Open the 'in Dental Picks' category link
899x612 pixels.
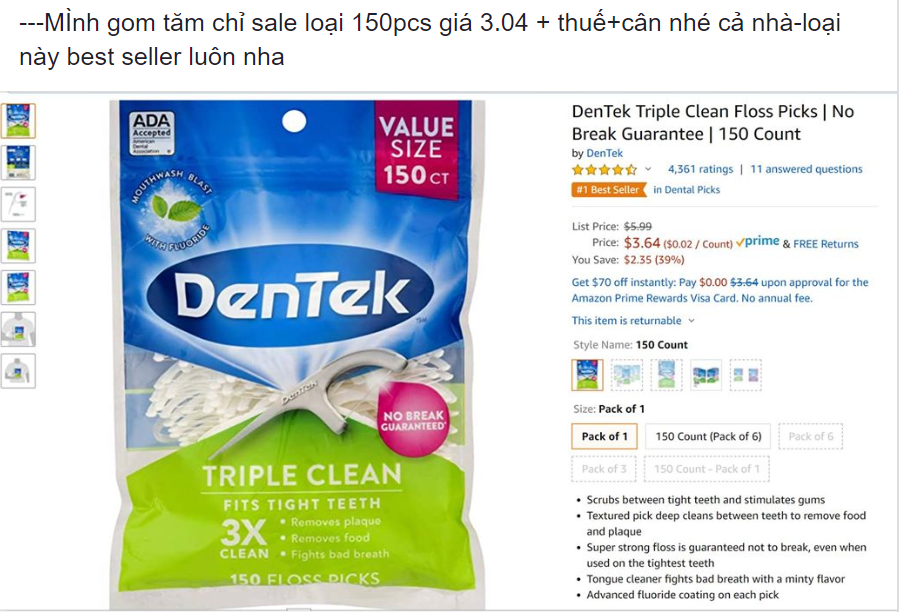click(x=686, y=190)
